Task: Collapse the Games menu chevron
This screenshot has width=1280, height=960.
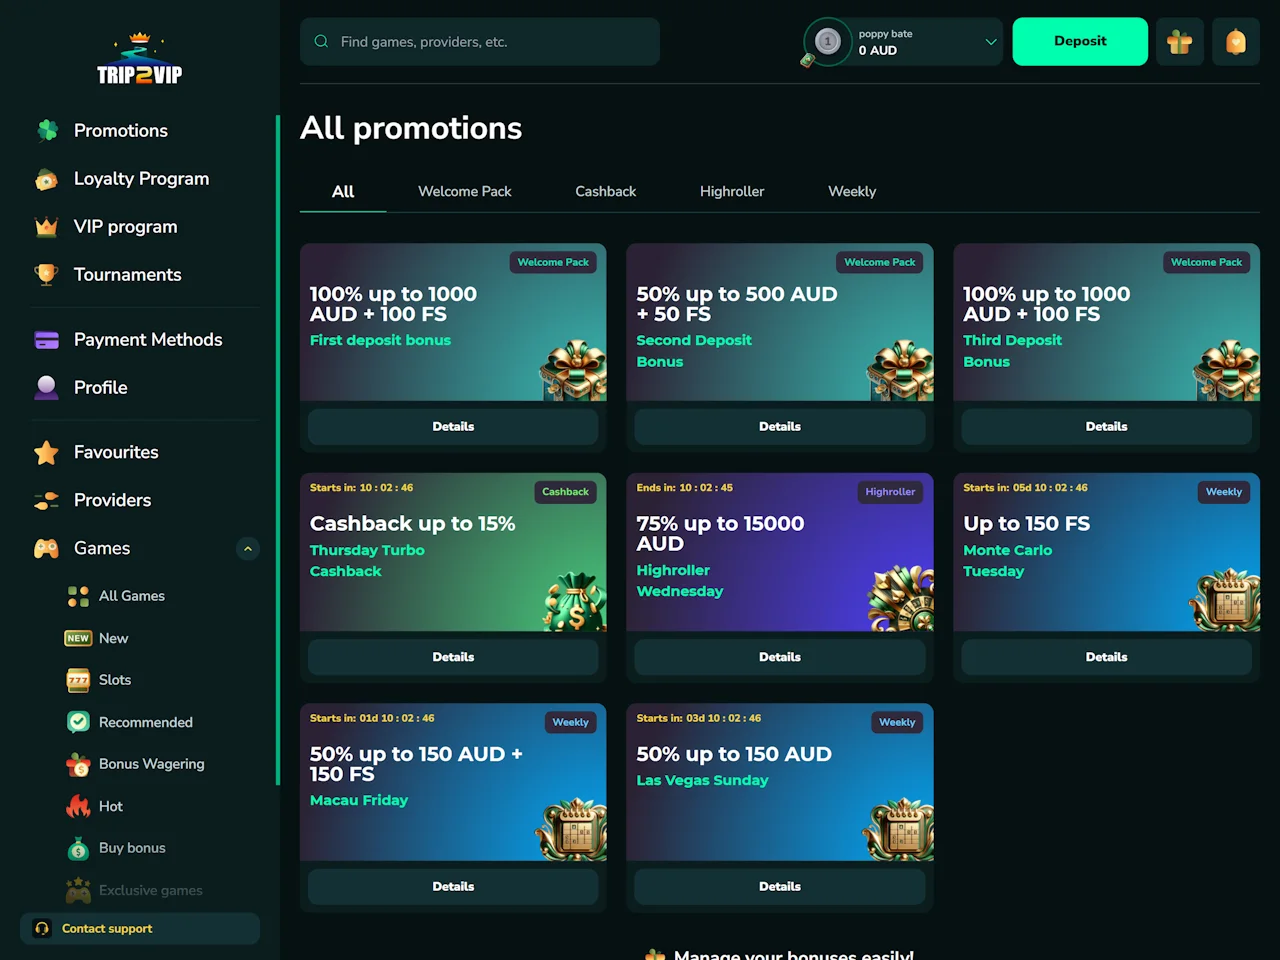Action: (248, 548)
